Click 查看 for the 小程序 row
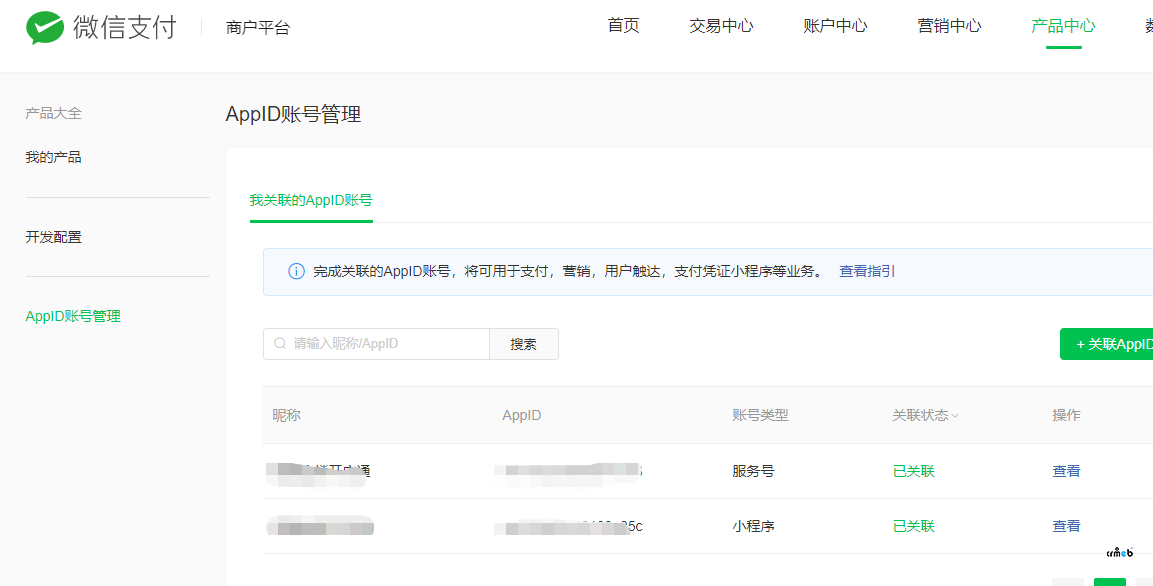1153x586 pixels. click(x=1066, y=526)
